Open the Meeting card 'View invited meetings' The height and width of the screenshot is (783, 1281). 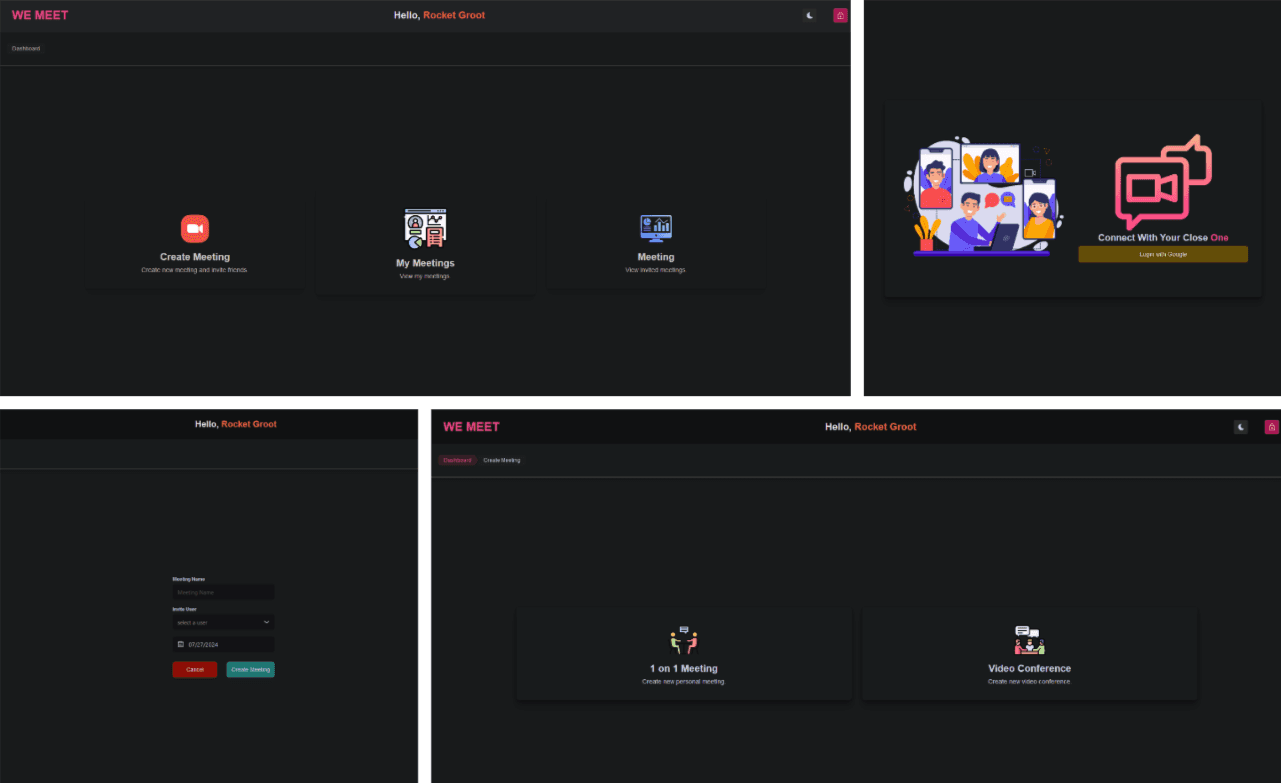[656, 270]
